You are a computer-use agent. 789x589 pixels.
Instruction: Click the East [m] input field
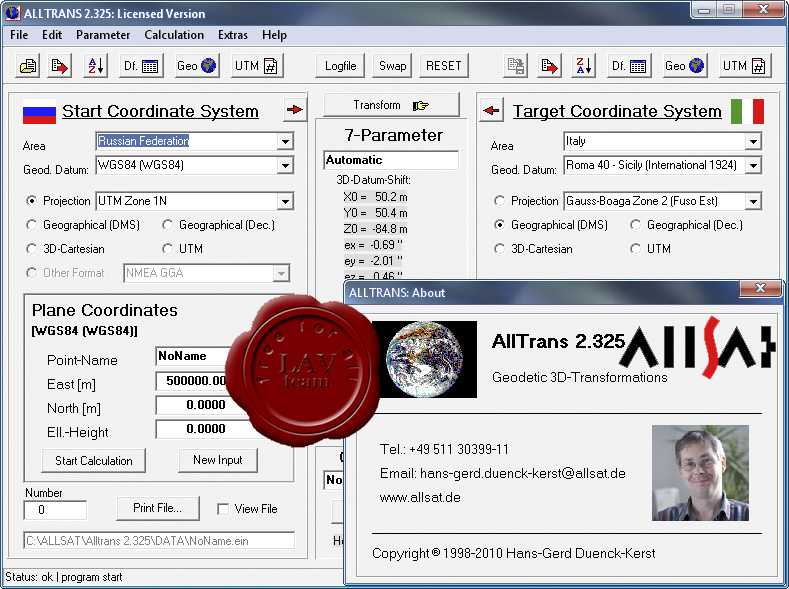point(196,381)
